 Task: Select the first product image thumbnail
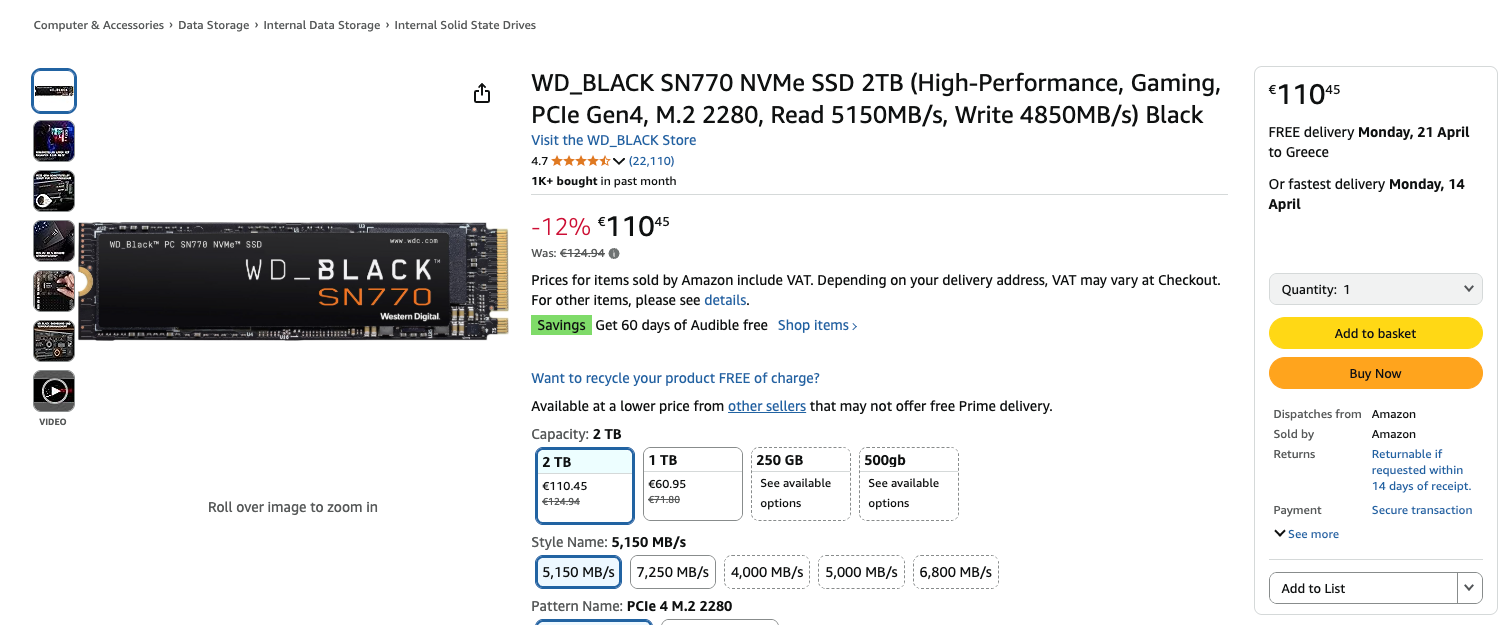[54, 91]
